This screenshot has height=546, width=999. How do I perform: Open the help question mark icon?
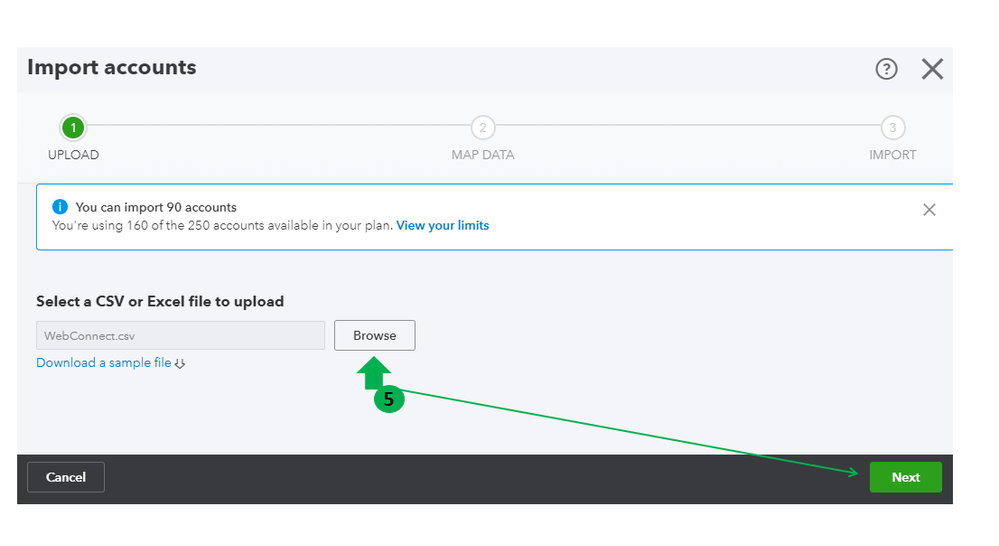click(x=886, y=69)
